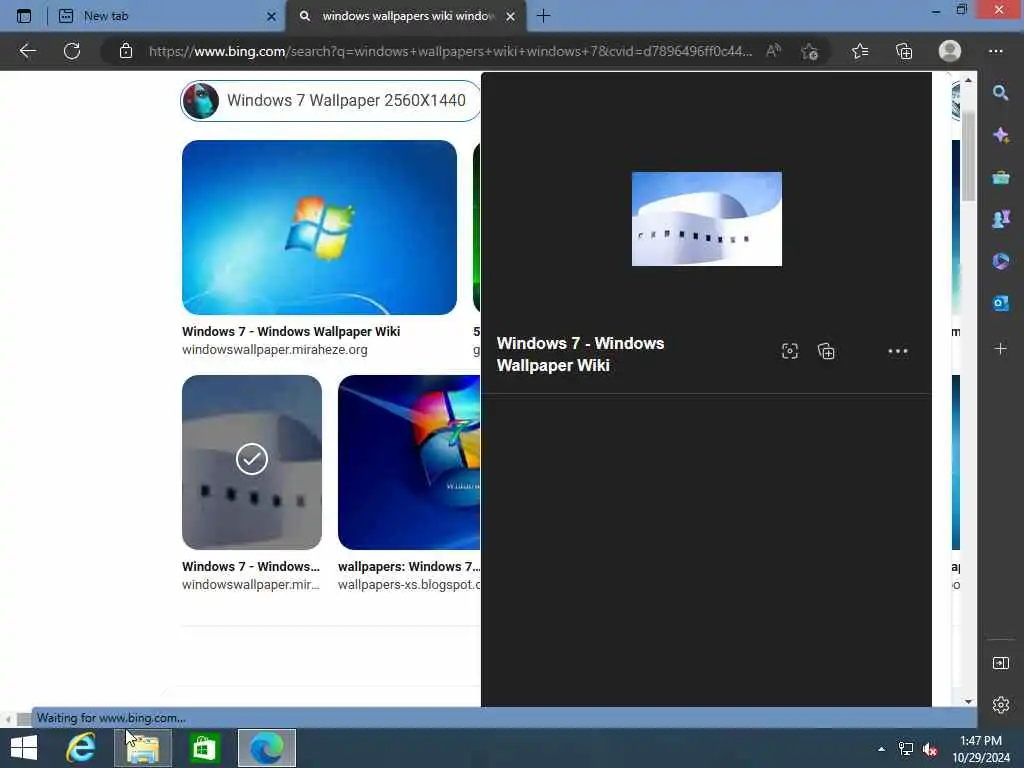Select Microsoft Edge taskbar button

click(266, 748)
